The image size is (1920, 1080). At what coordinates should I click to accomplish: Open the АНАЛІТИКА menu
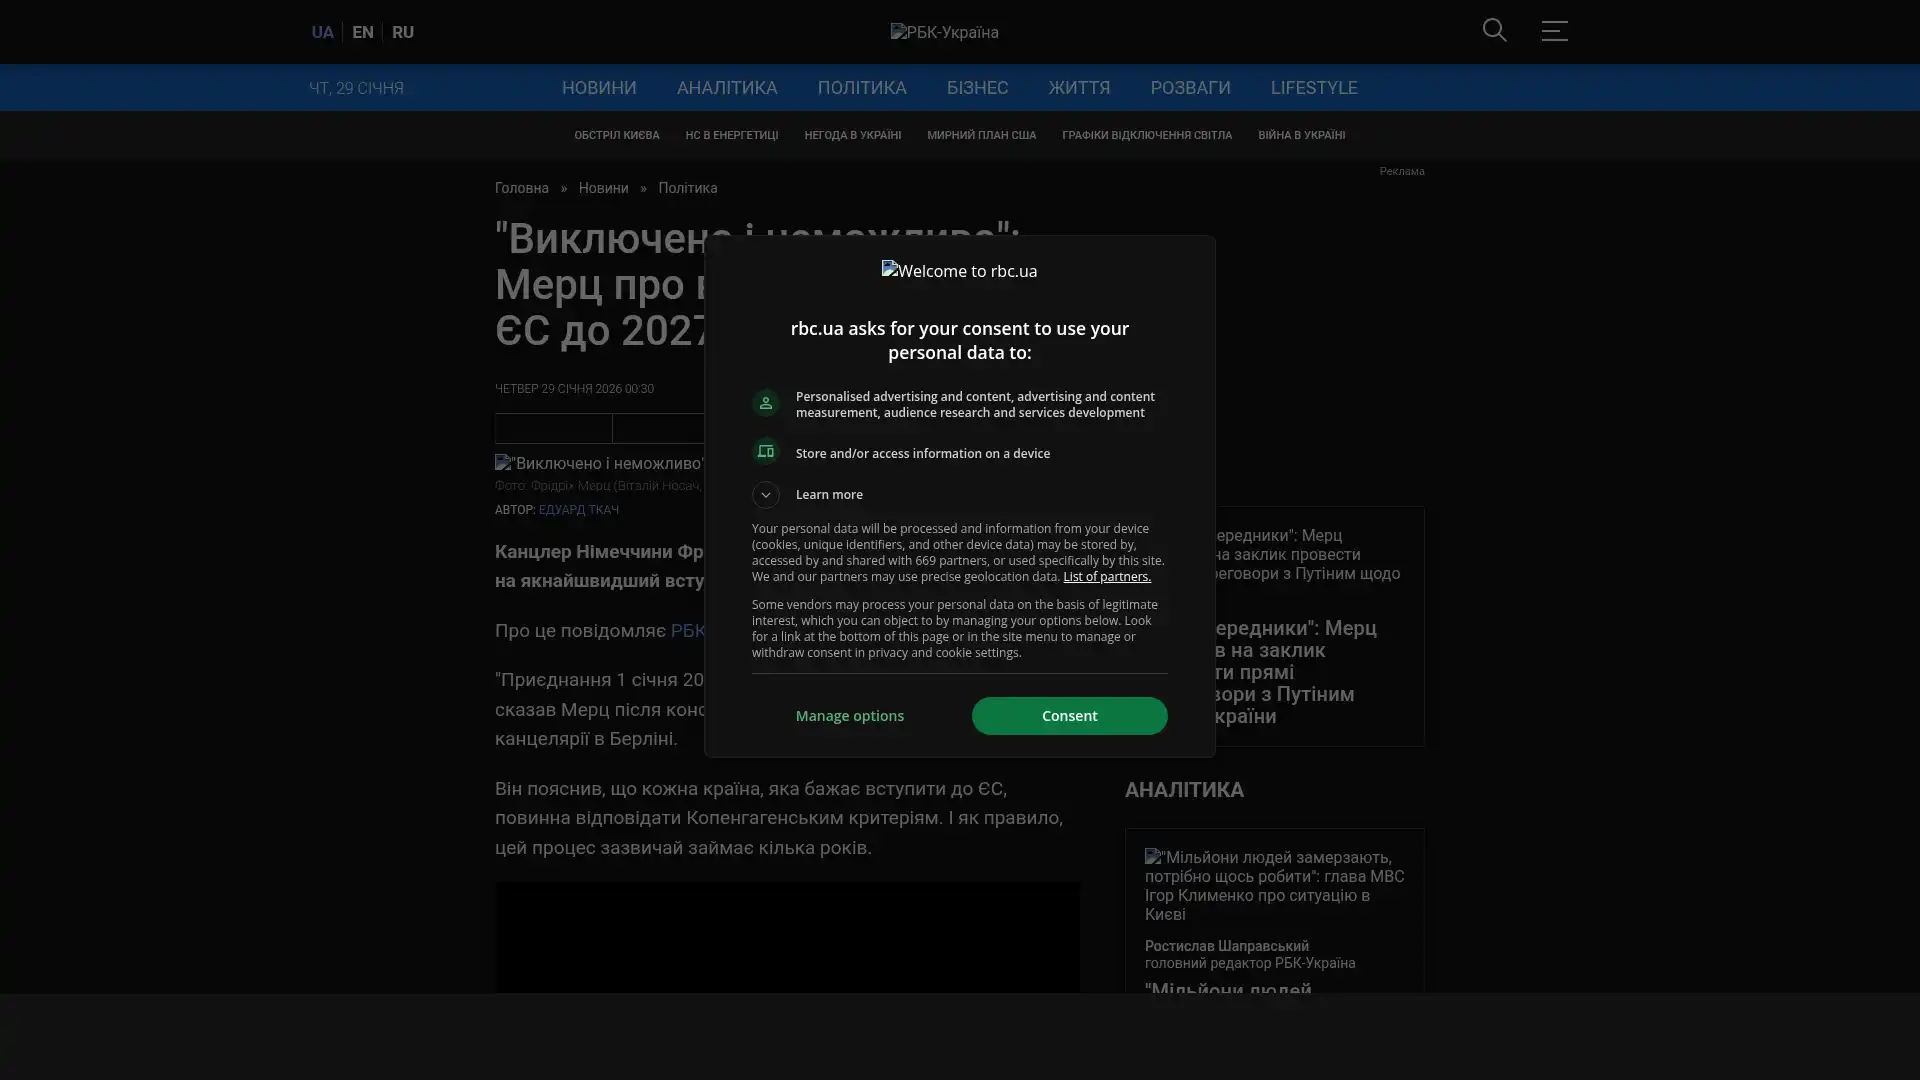point(726,88)
